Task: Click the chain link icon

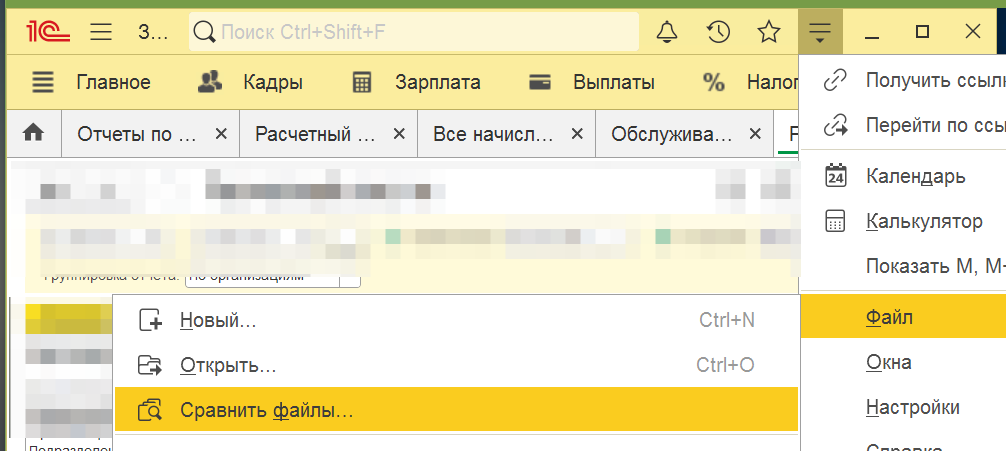Action: click(835, 81)
